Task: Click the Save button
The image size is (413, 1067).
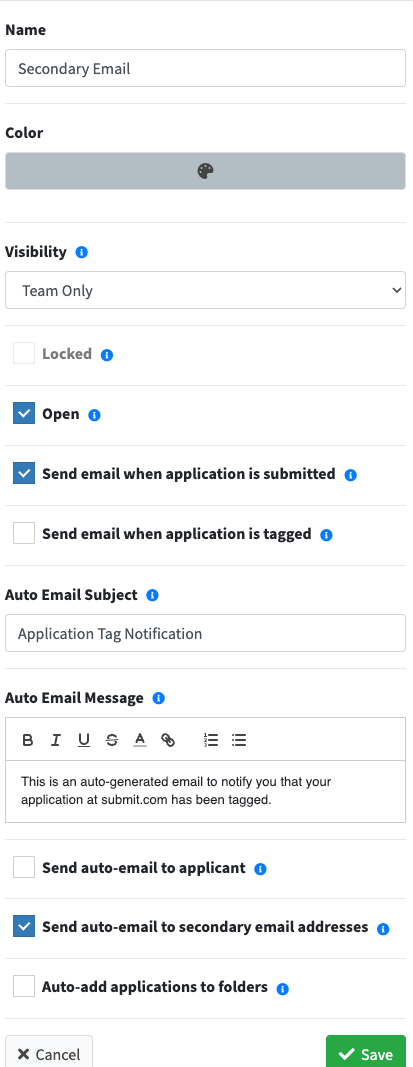Action: (x=366, y=1052)
